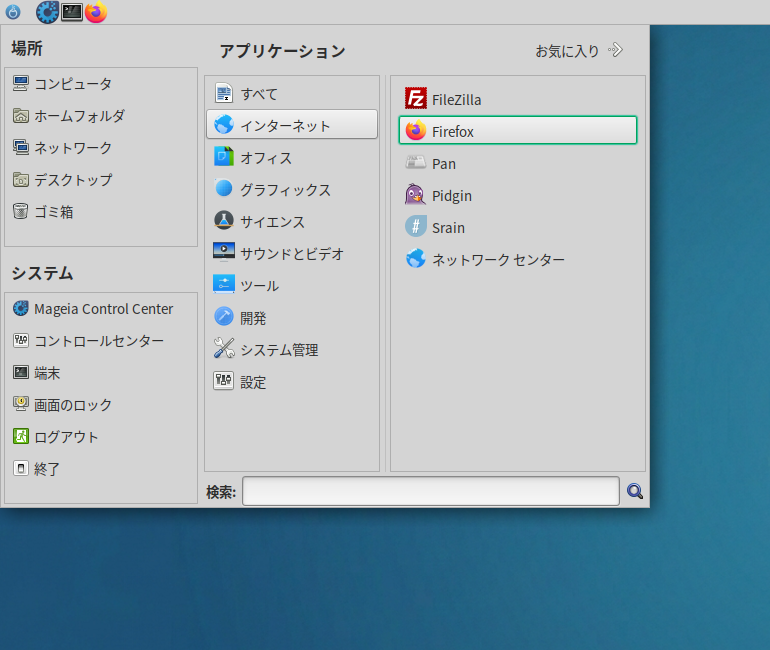Select サウンドとビデオ category
This screenshot has height=650, width=770.
pos(292,253)
